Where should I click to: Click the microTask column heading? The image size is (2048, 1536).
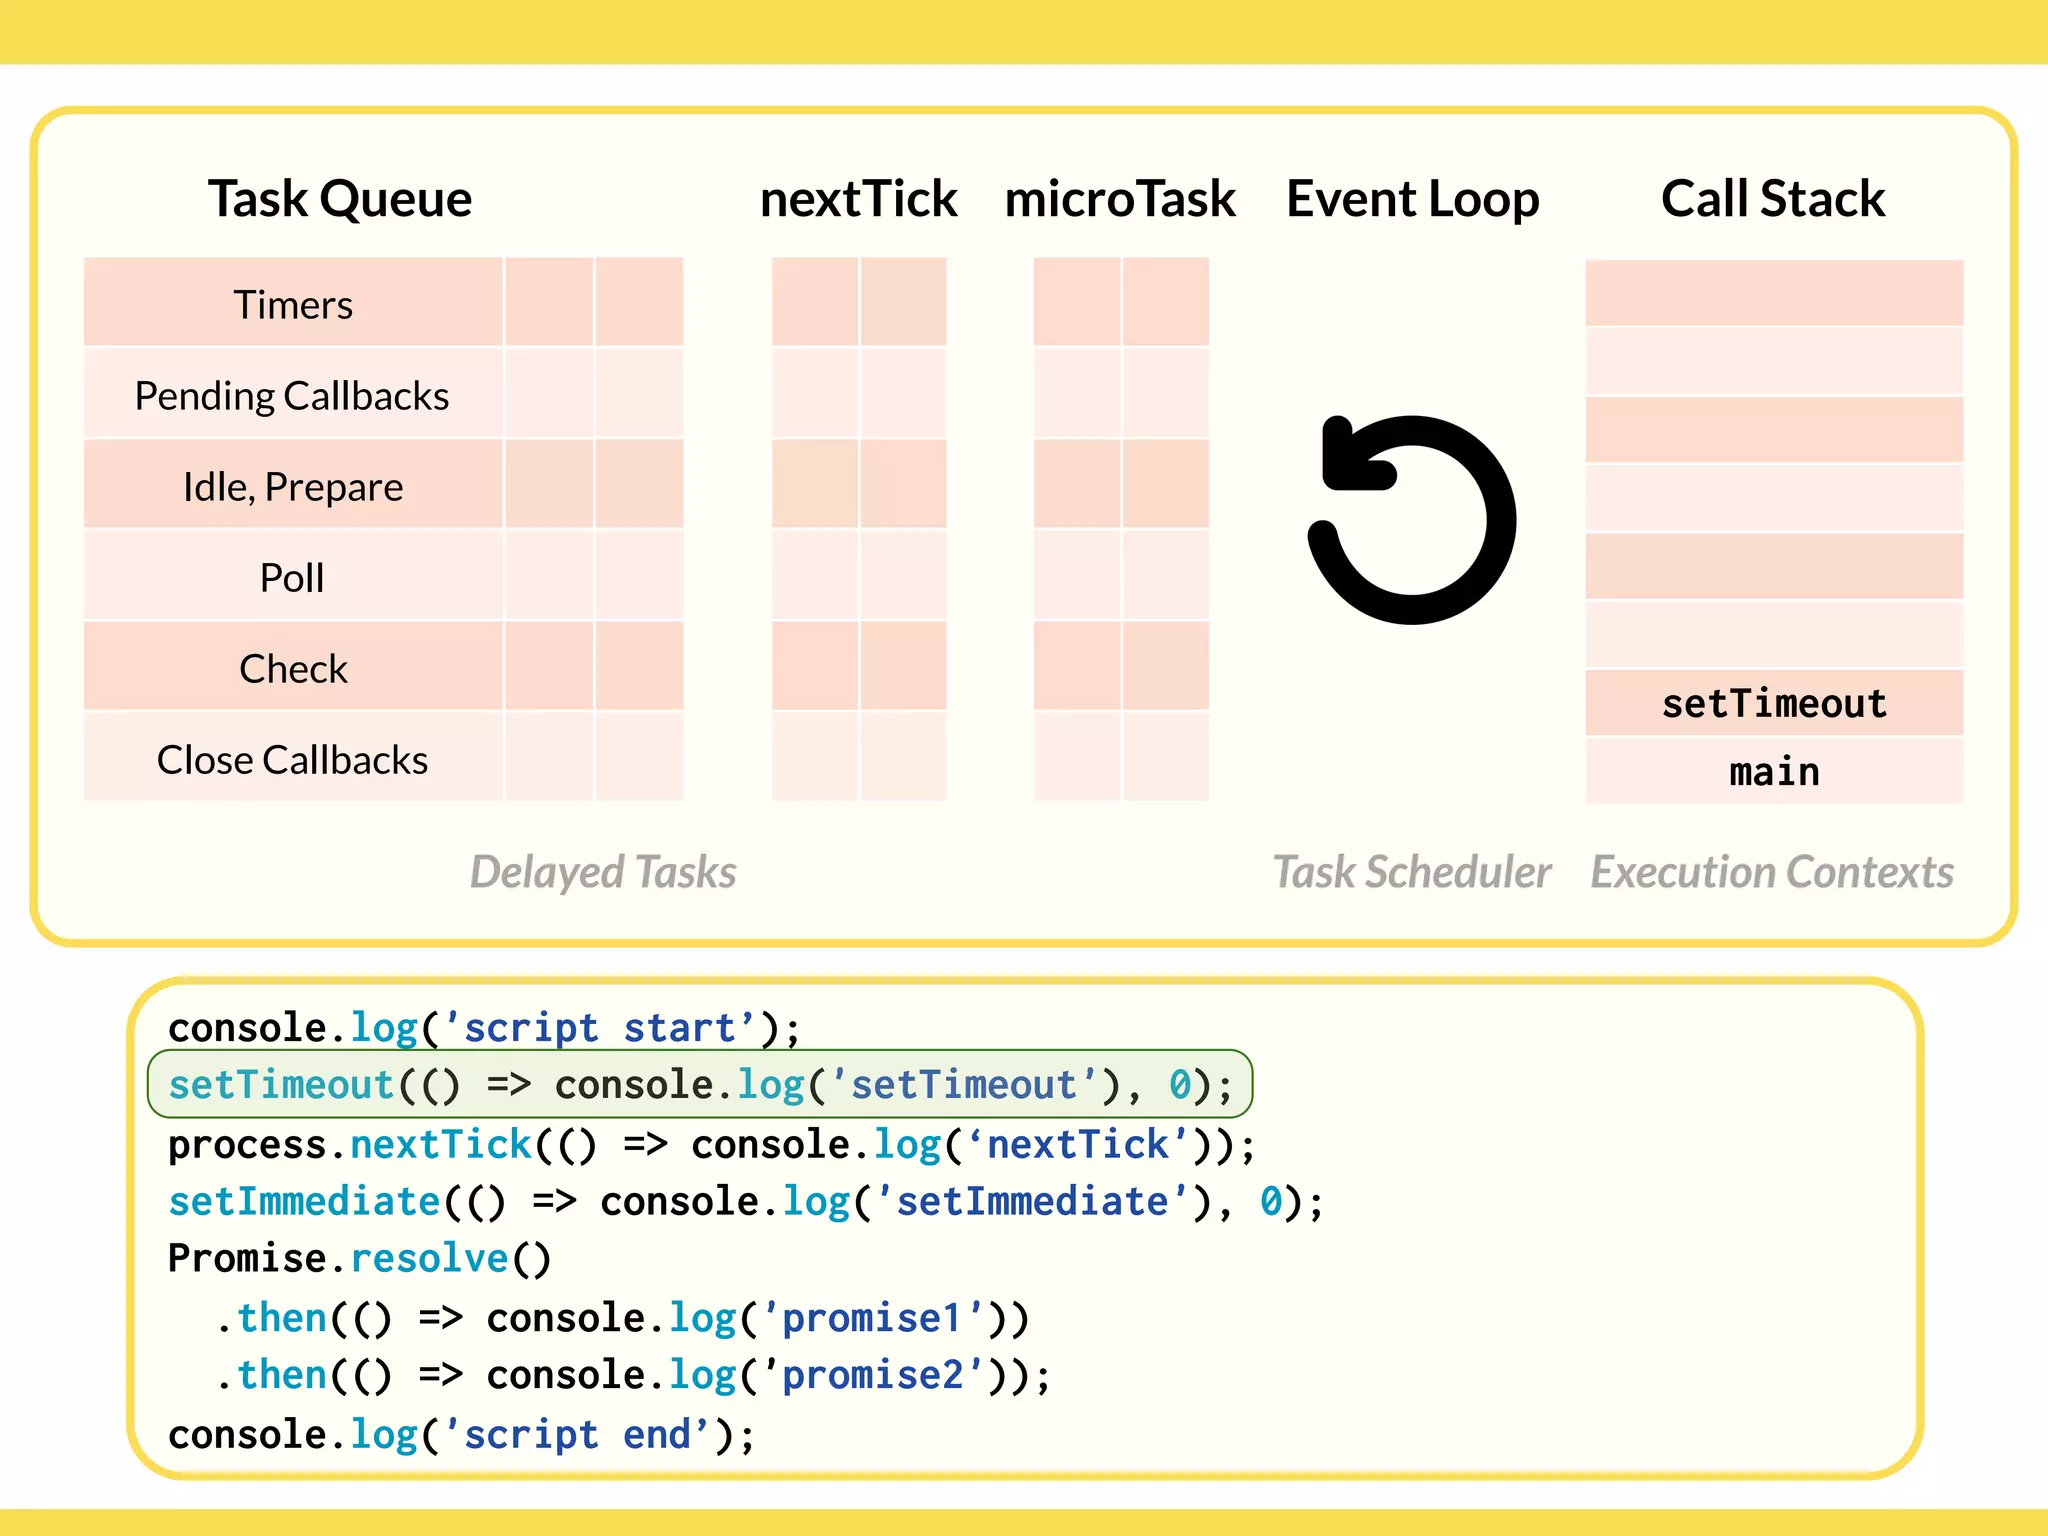tap(1120, 198)
